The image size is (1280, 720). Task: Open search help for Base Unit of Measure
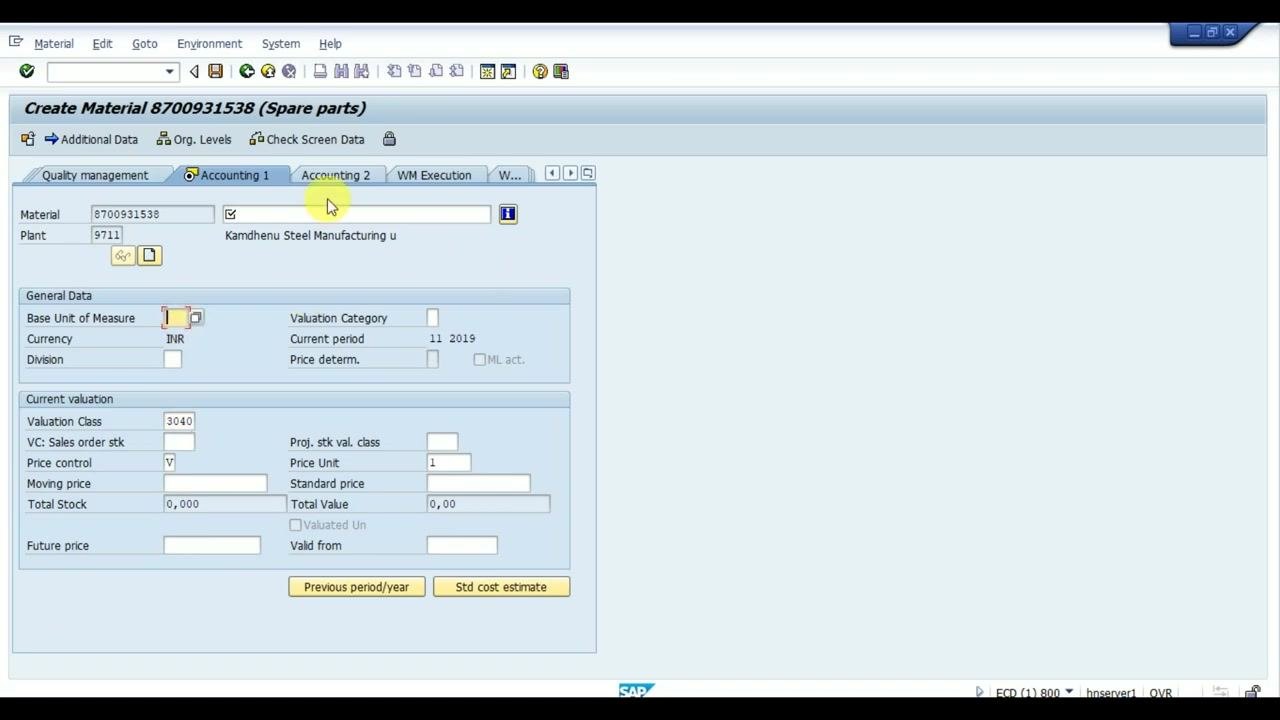point(196,318)
